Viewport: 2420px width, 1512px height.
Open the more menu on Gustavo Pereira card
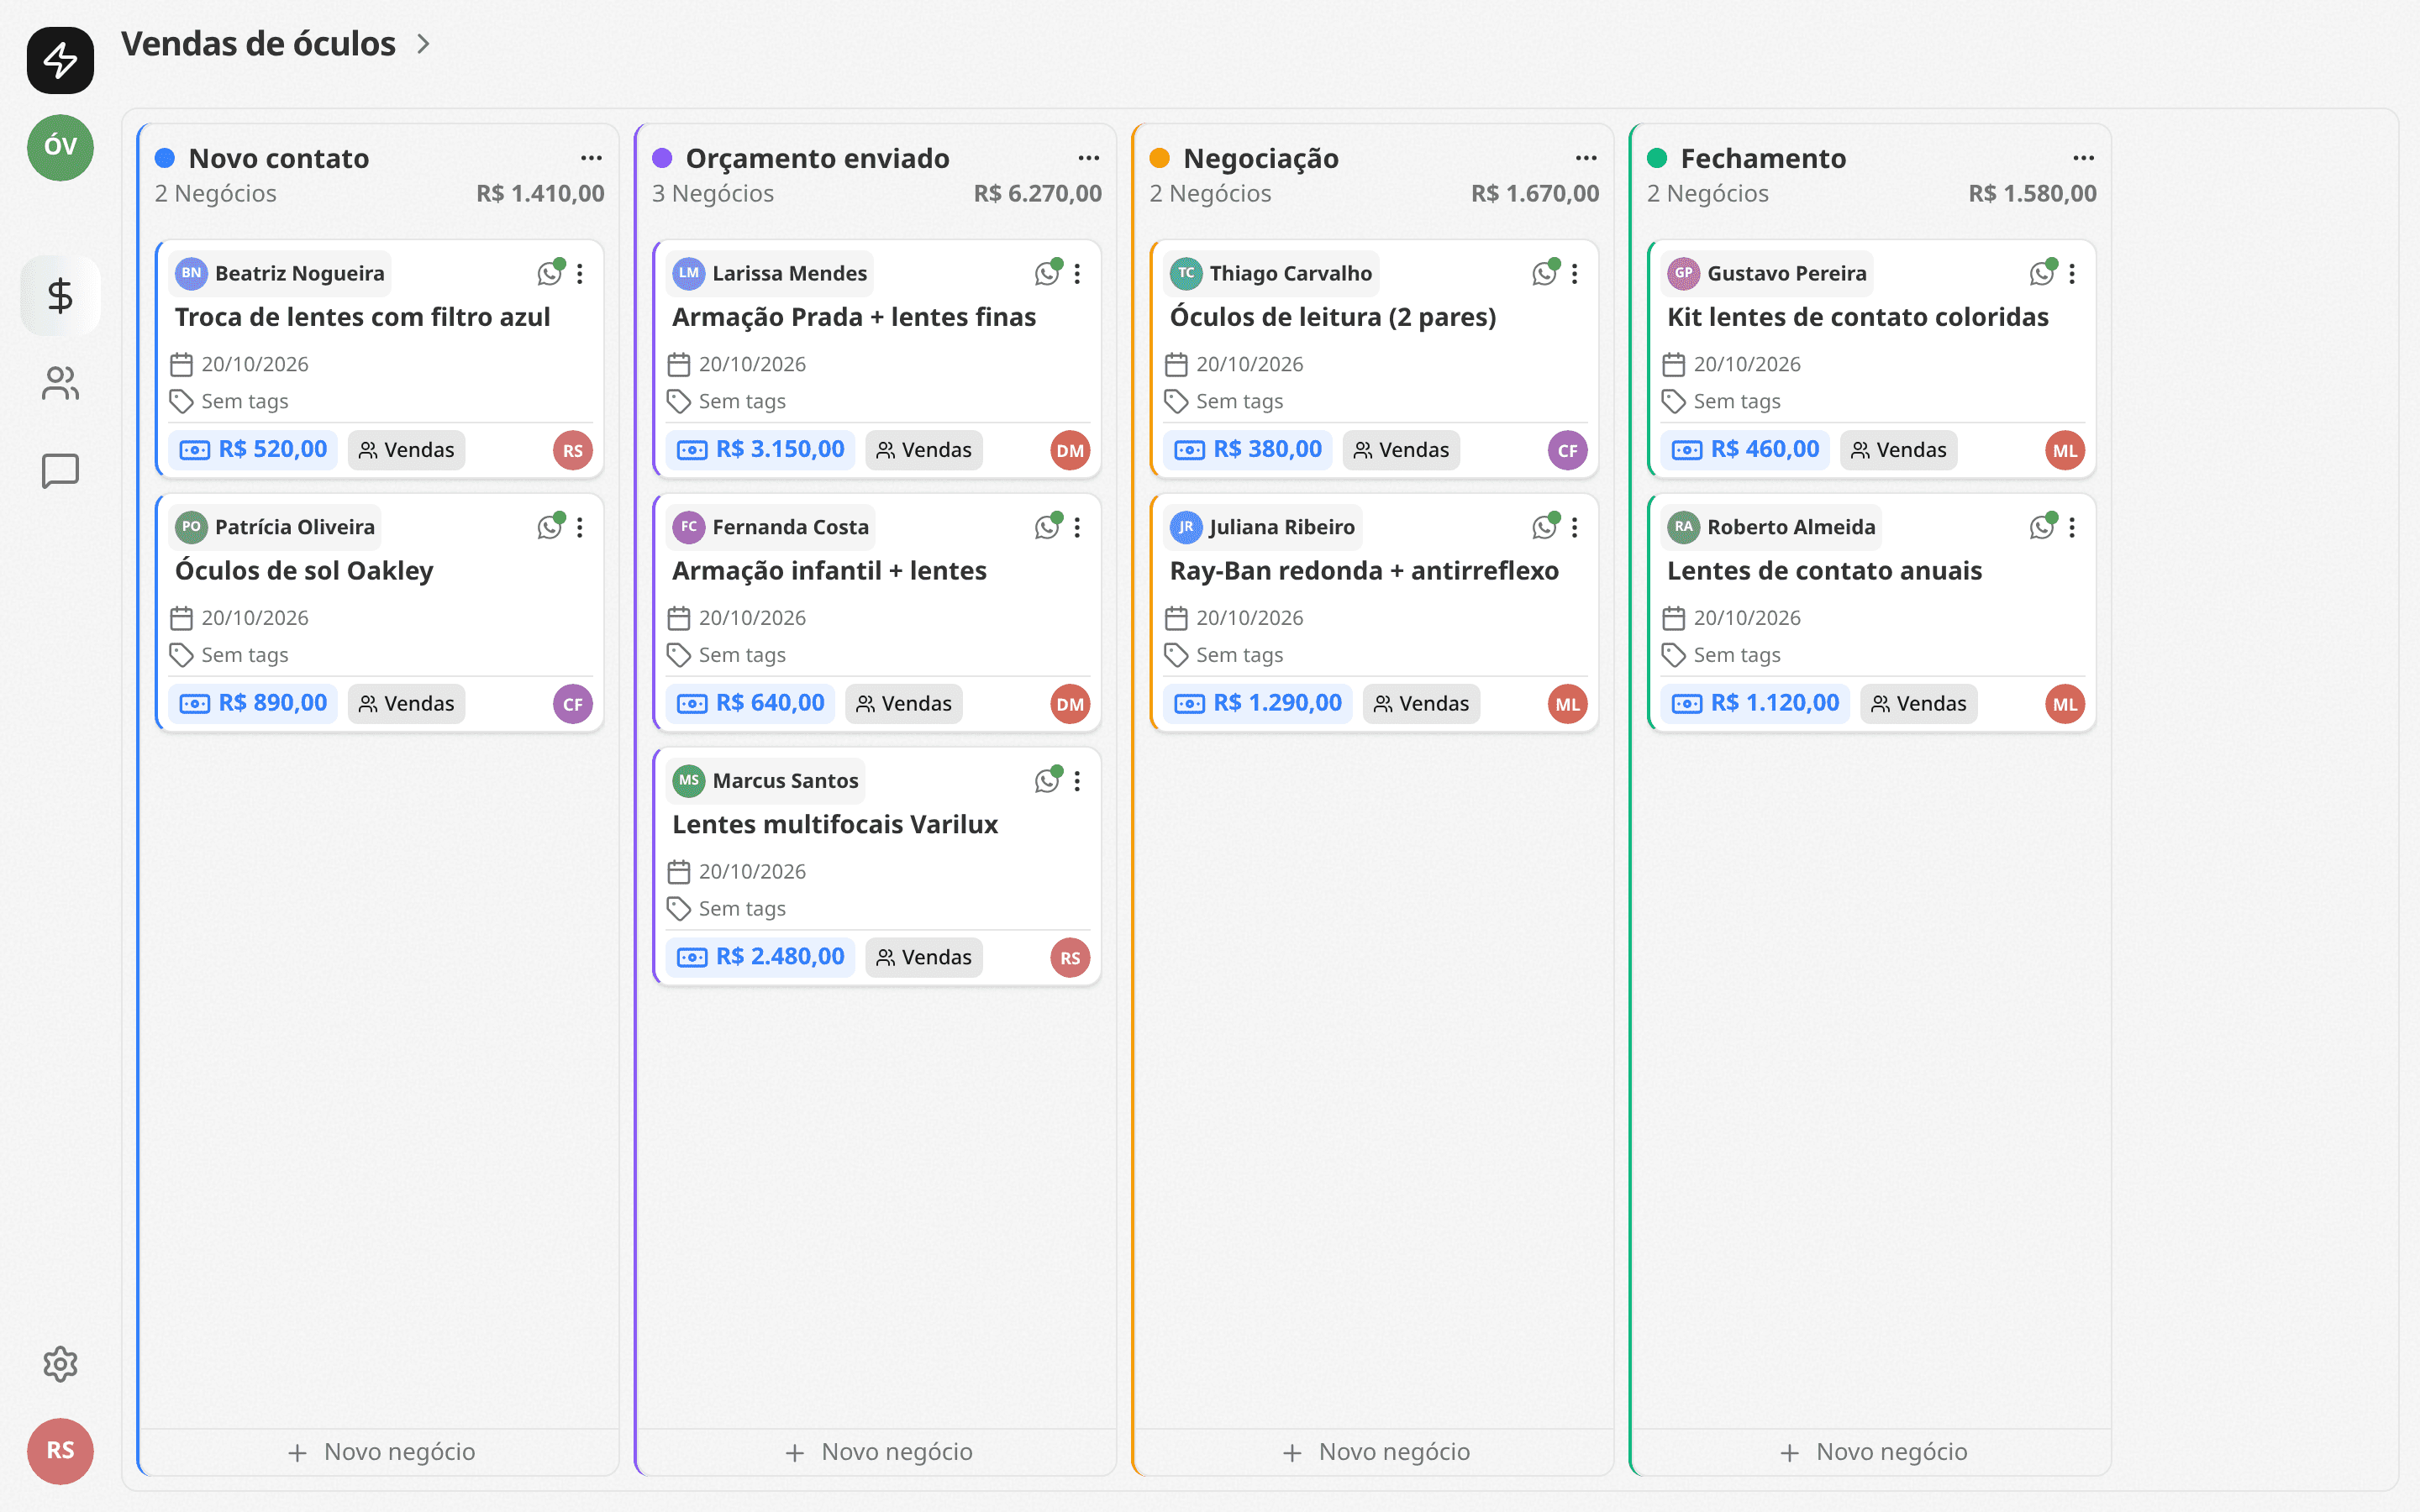pos(2072,273)
